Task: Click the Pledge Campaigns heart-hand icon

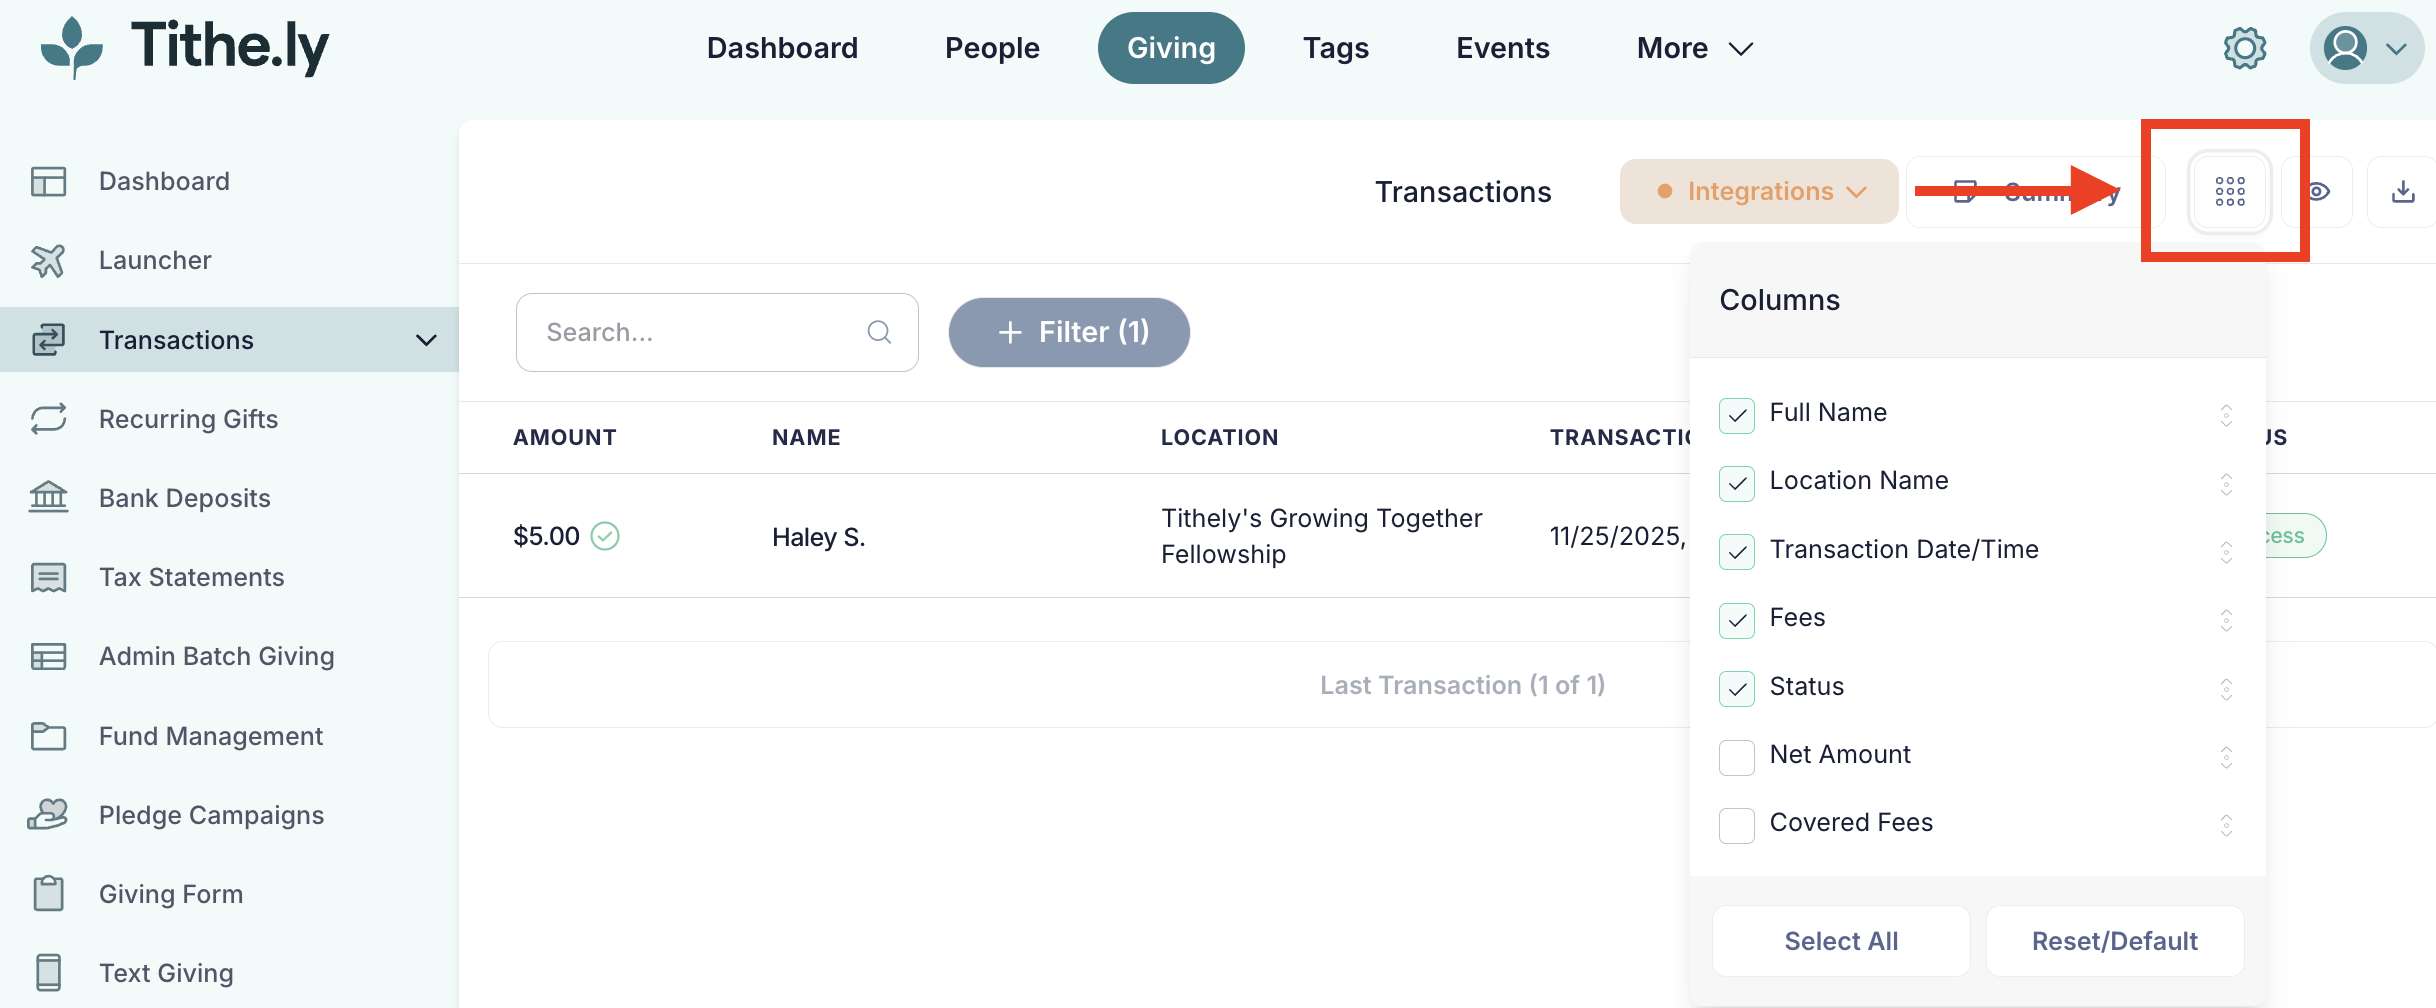Action: click(x=48, y=814)
